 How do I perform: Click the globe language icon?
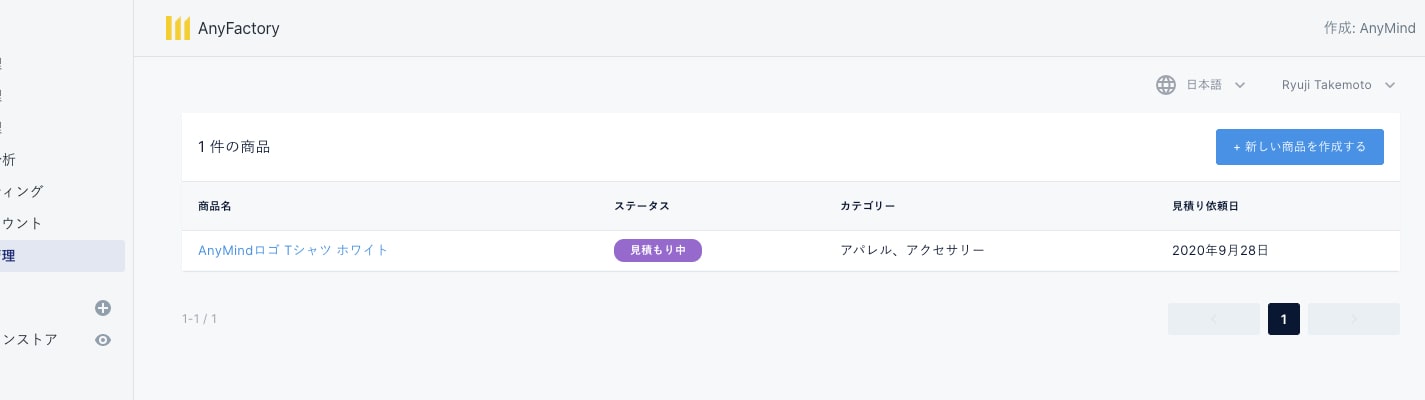click(1165, 85)
